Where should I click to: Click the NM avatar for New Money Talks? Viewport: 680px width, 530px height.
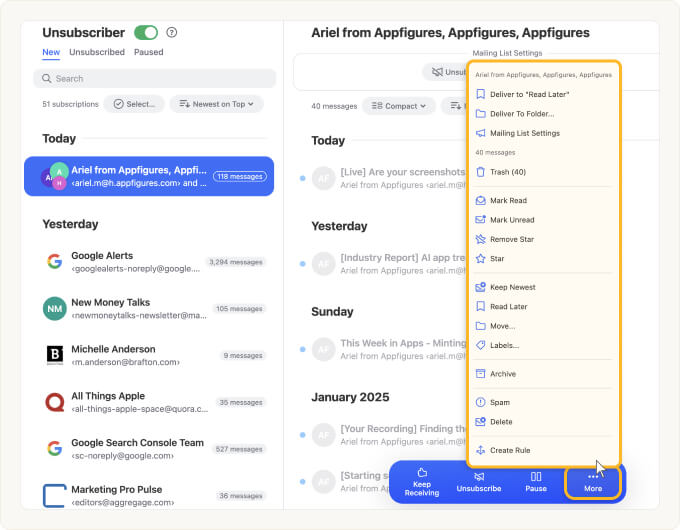(55, 309)
